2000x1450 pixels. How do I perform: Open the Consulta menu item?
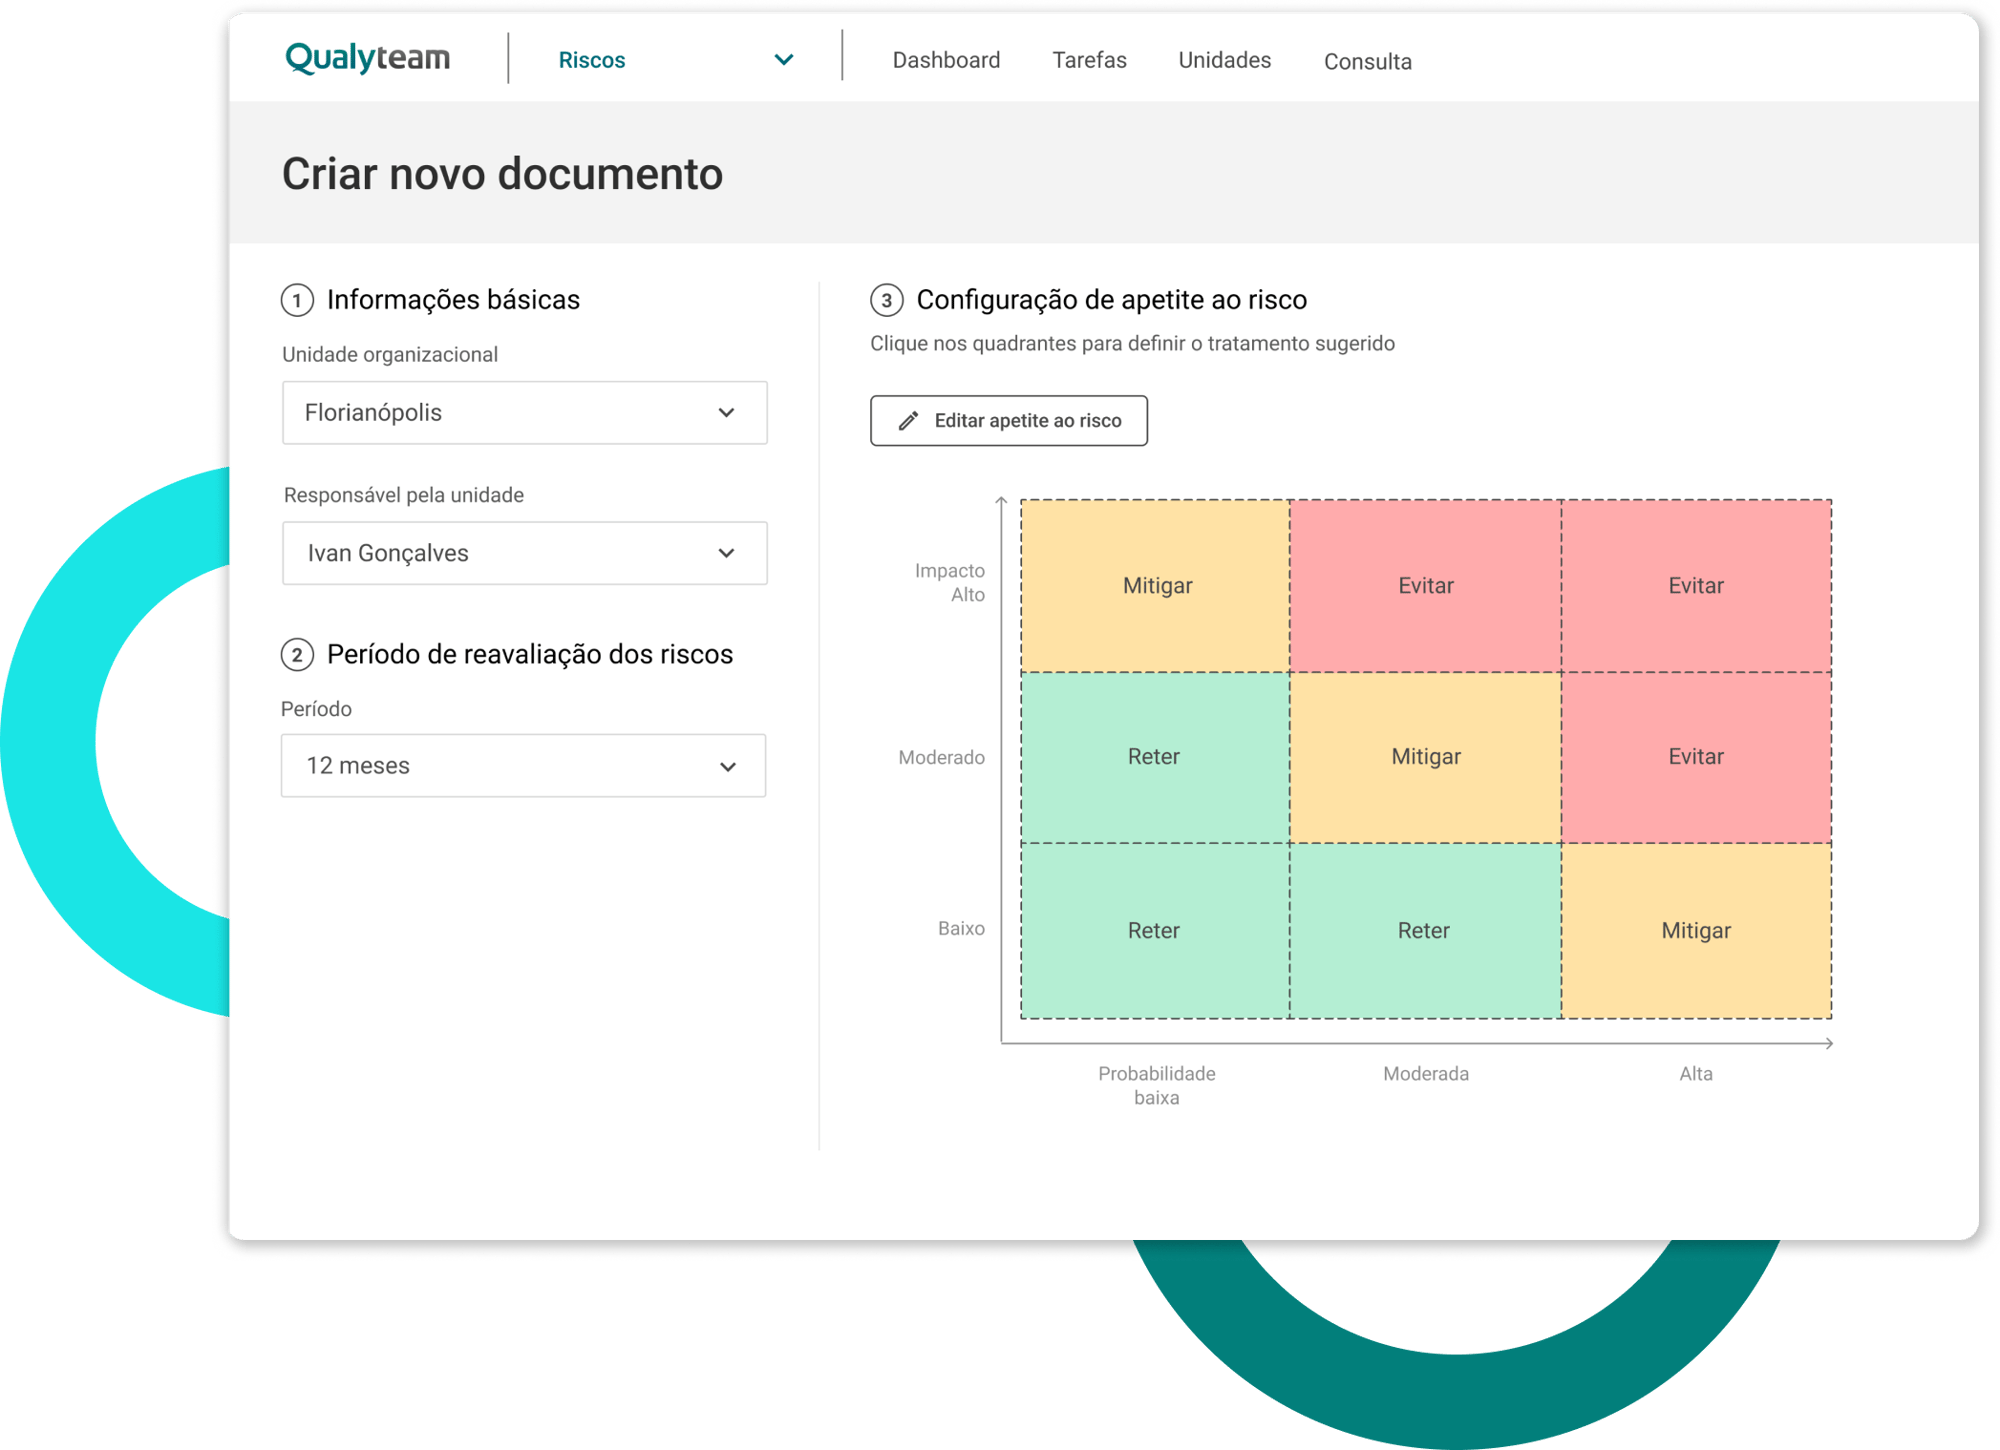click(x=1367, y=62)
